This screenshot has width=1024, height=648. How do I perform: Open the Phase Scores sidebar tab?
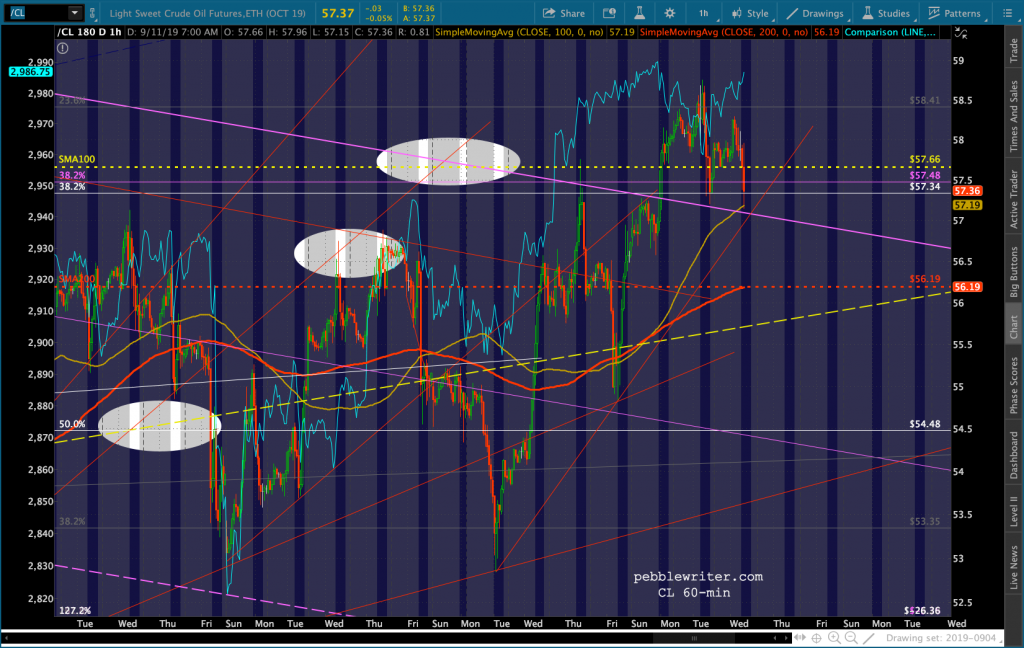pos(1014,385)
